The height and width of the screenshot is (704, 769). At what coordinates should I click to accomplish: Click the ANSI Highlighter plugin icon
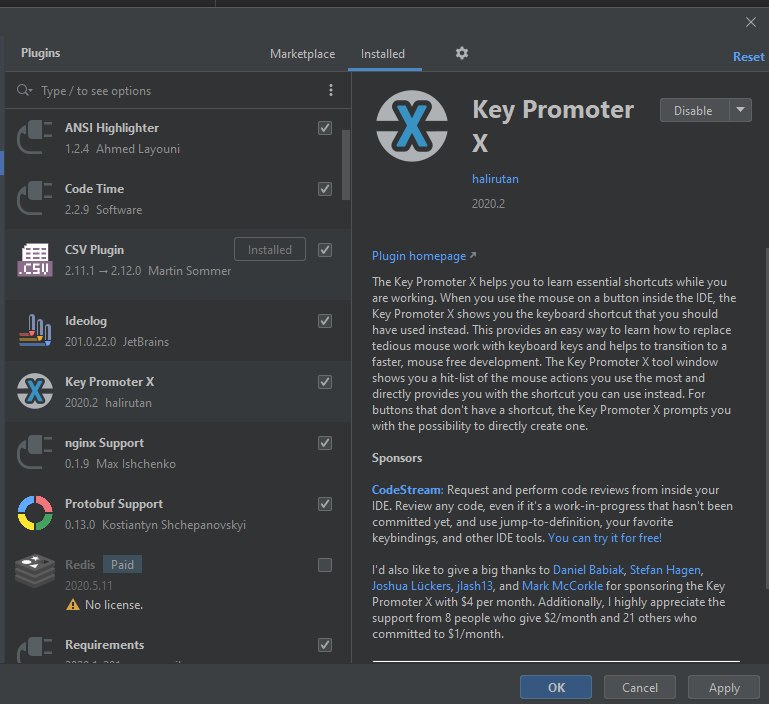tap(35, 138)
